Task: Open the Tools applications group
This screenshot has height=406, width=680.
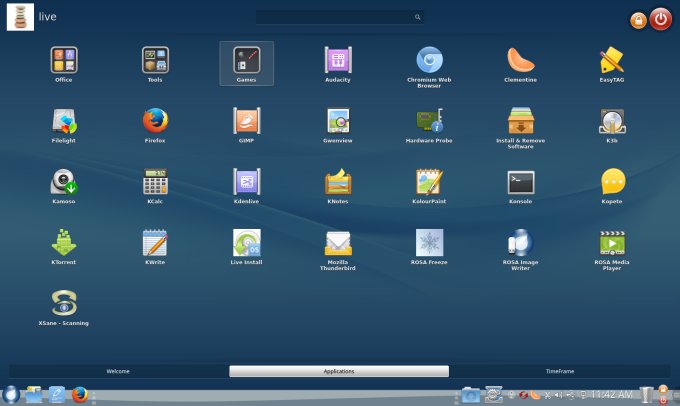Action: tap(155, 64)
